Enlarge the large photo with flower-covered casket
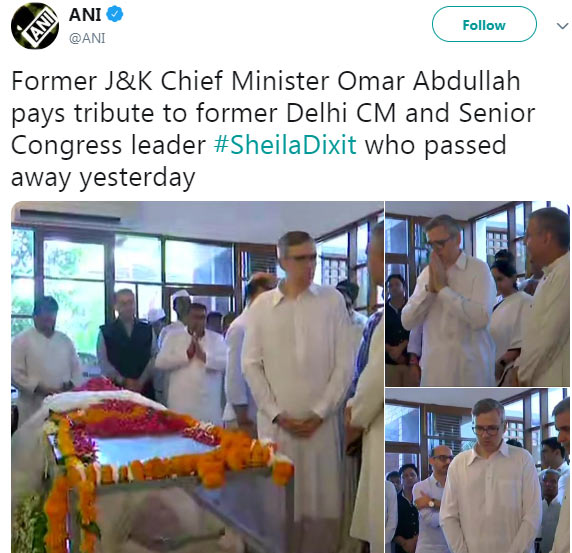This screenshot has width=572, height=553. point(197,377)
